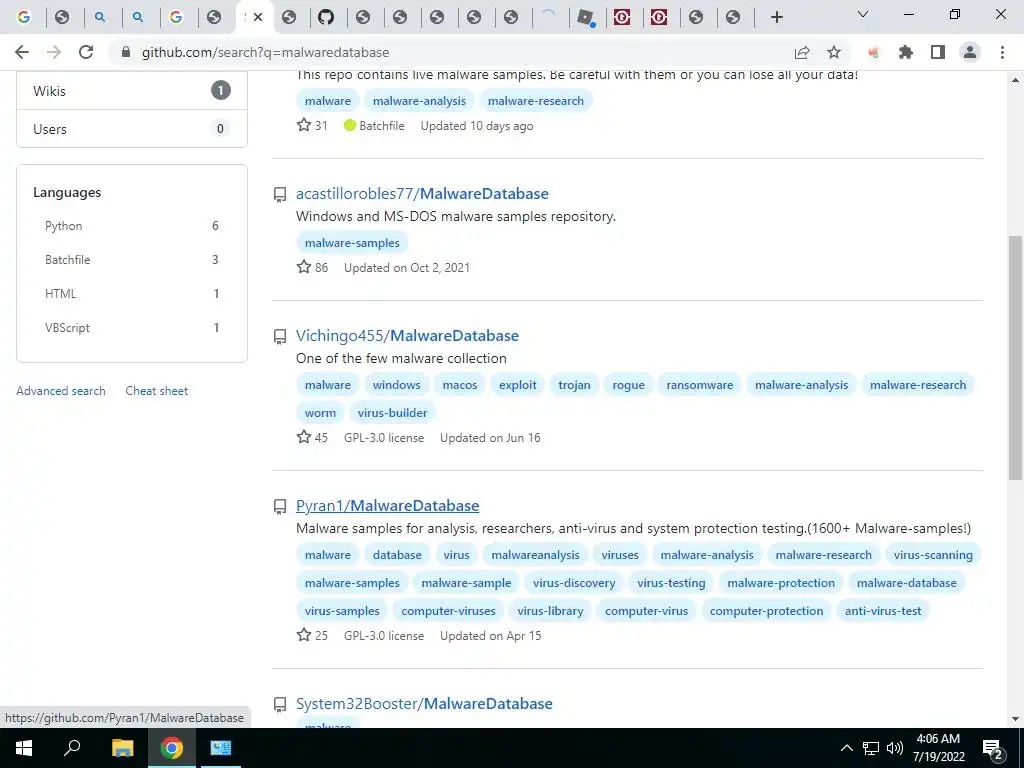Open the notification center icon
Image resolution: width=1024 pixels, height=768 pixels.
pyautogui.click(x=993, y=748)
